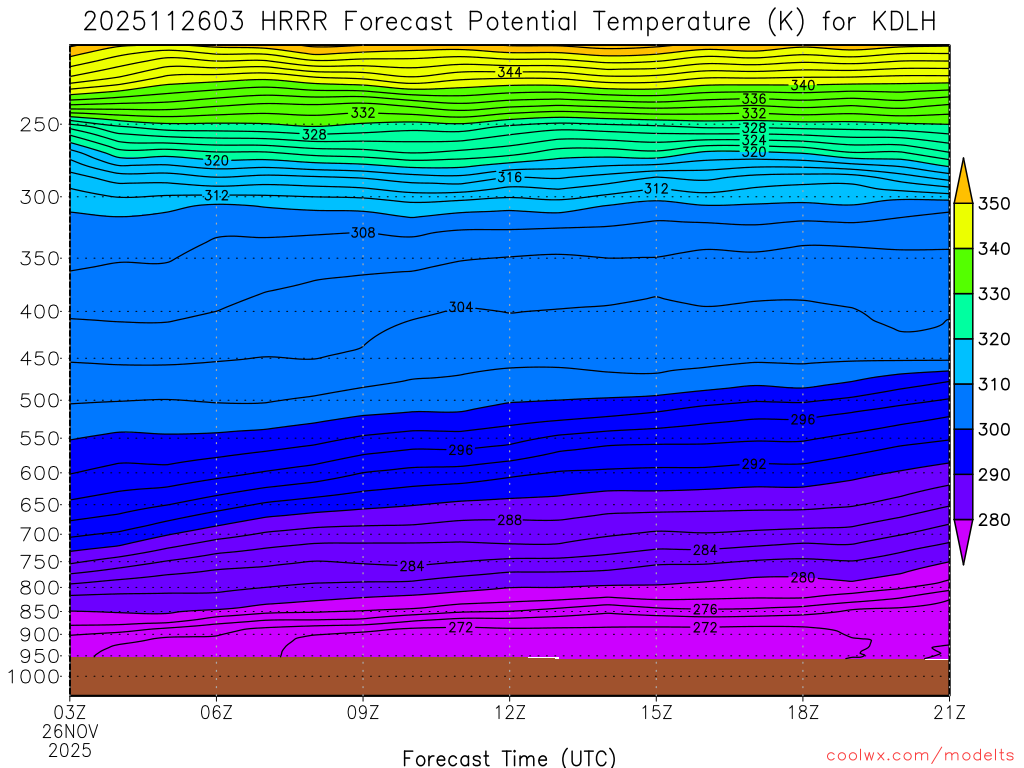Click the chart title mentioning HRRR Forecast Potential Temperature
1024x768 pixels.
point(509,22)
